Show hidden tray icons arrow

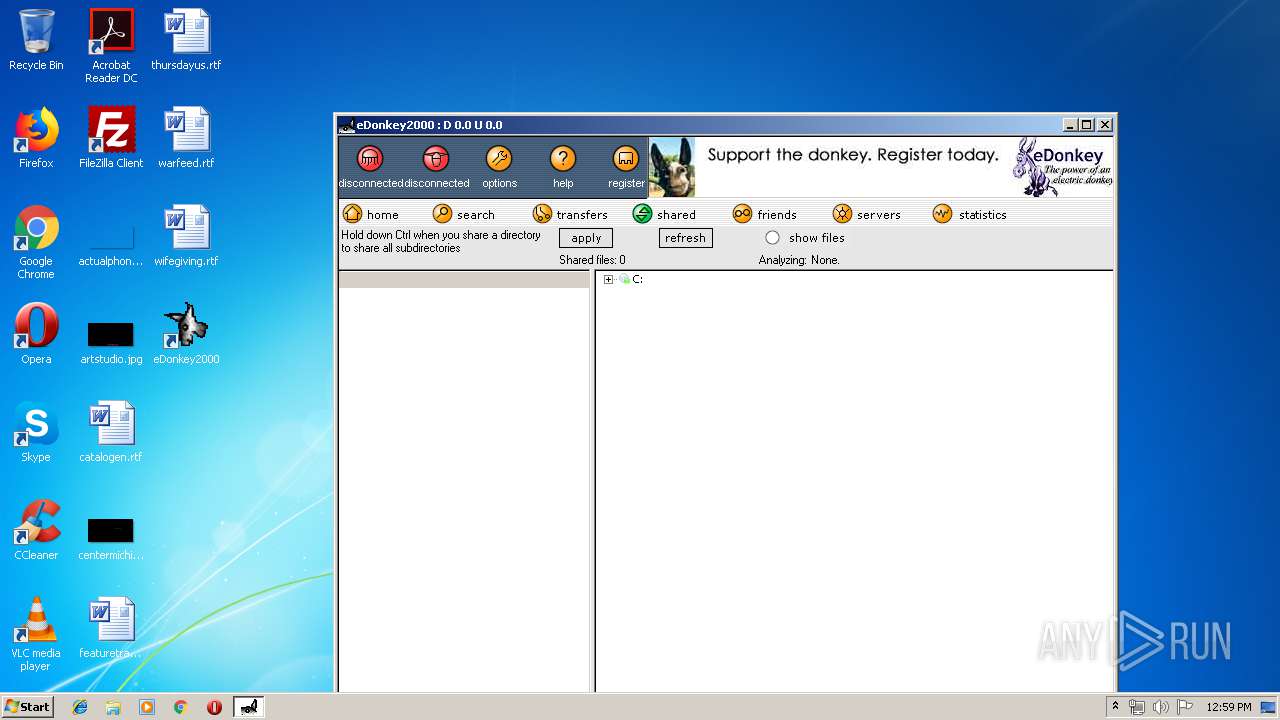tap(1115, 707)
